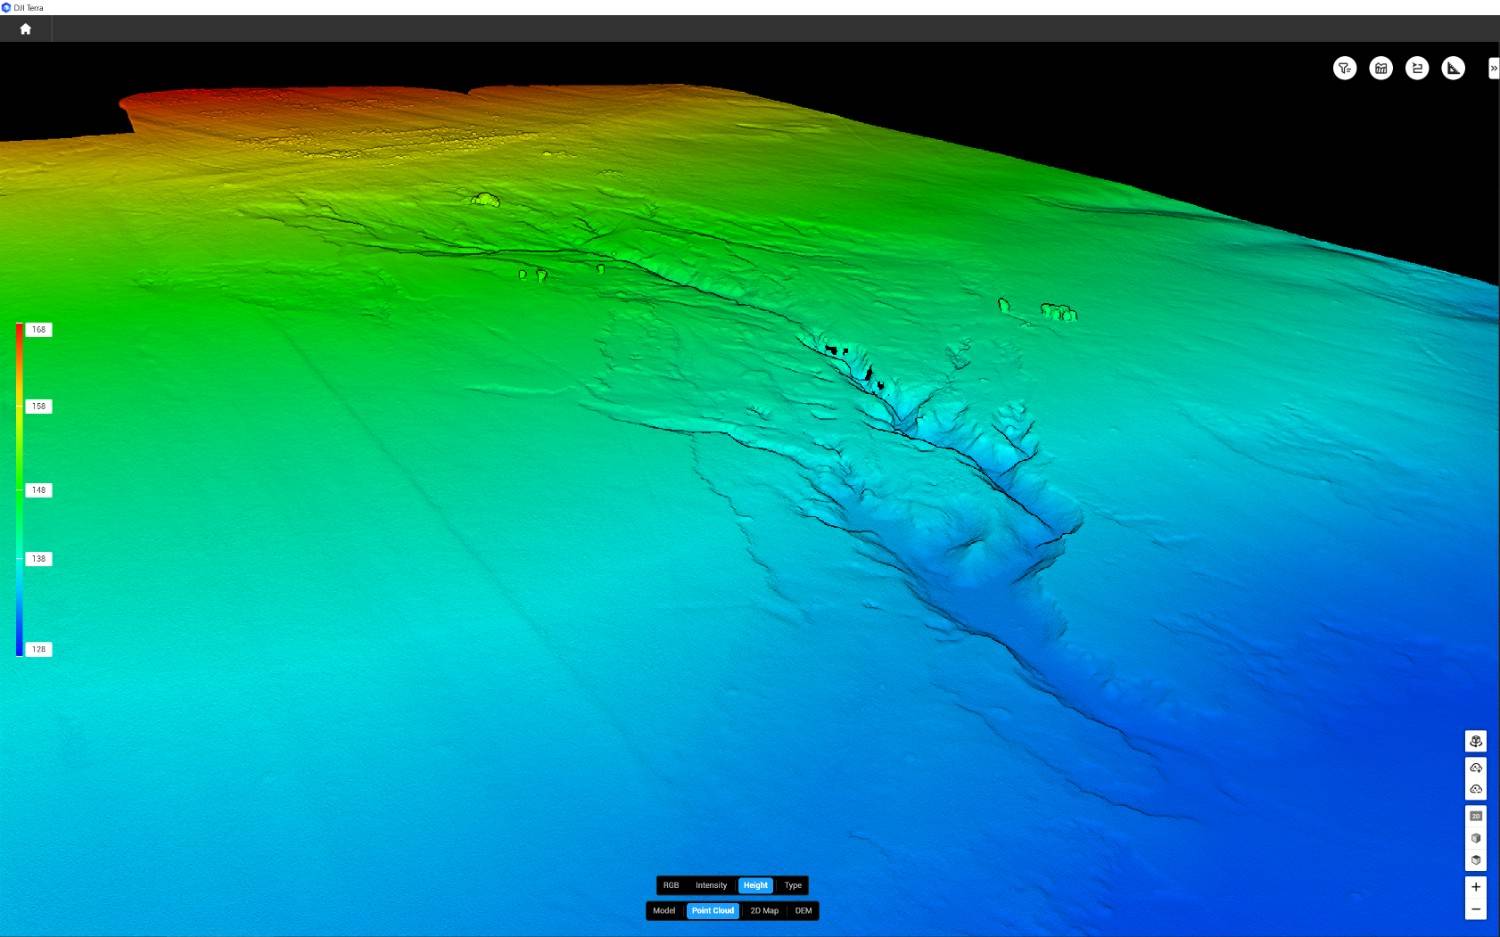This screenshot has width=1500, height=937.
Task: Open the map chart panel icon
Action: tap(1380, 68)
